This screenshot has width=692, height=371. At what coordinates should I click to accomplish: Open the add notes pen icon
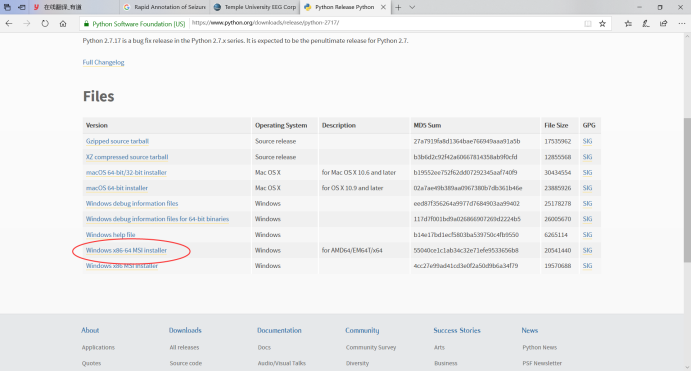point(646,24)
